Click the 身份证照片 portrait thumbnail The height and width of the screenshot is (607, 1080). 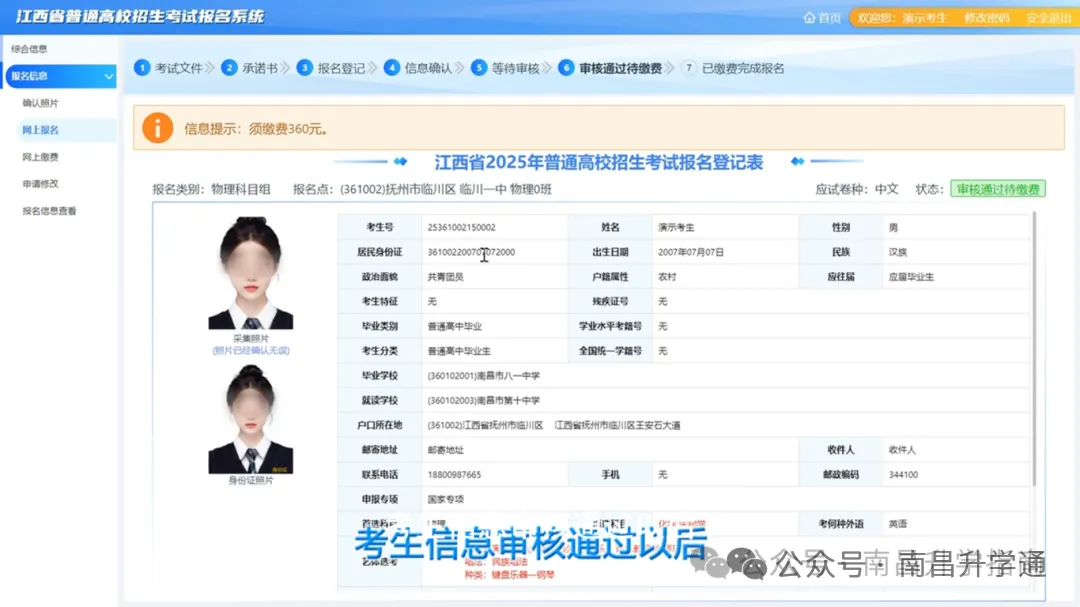coord(251,419)
